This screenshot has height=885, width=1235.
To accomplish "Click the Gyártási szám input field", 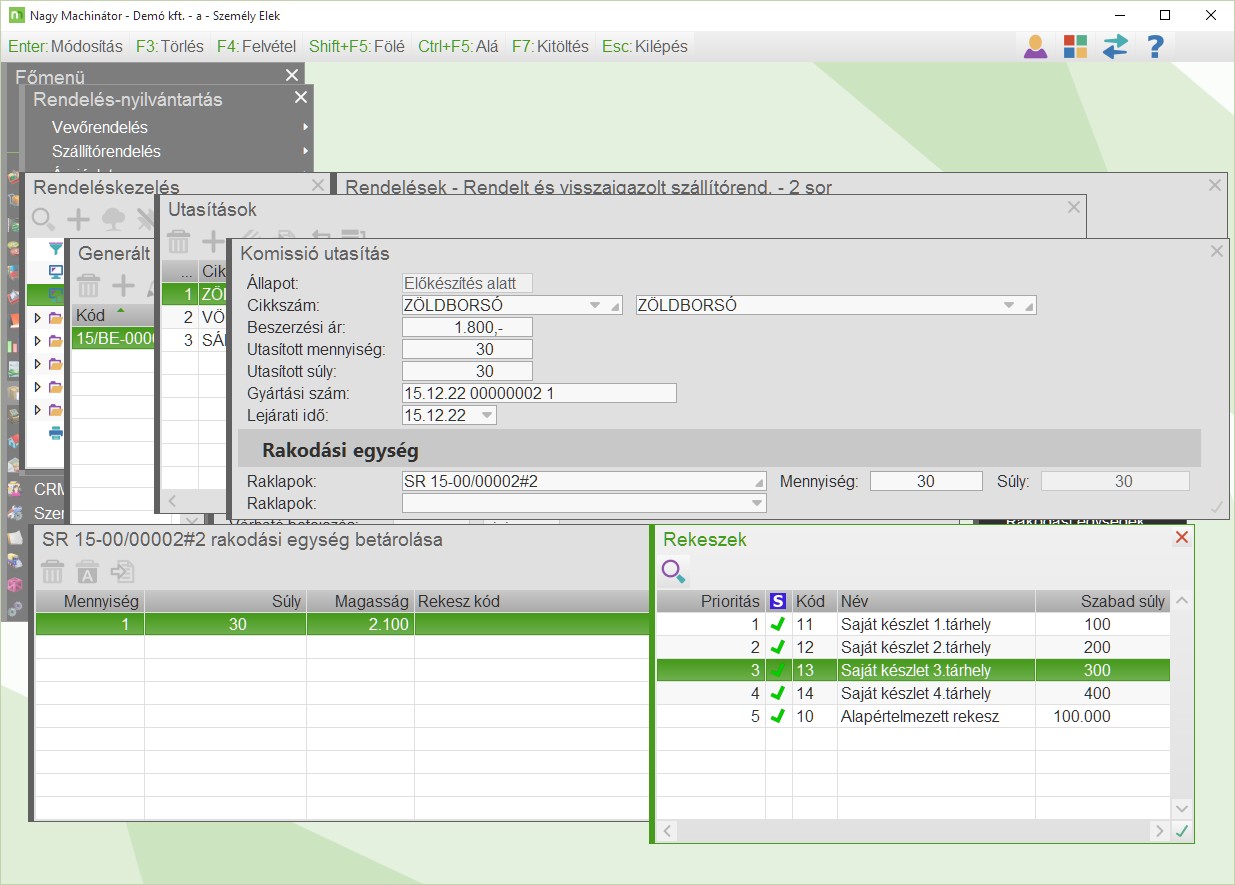I will tap(539, 393).
